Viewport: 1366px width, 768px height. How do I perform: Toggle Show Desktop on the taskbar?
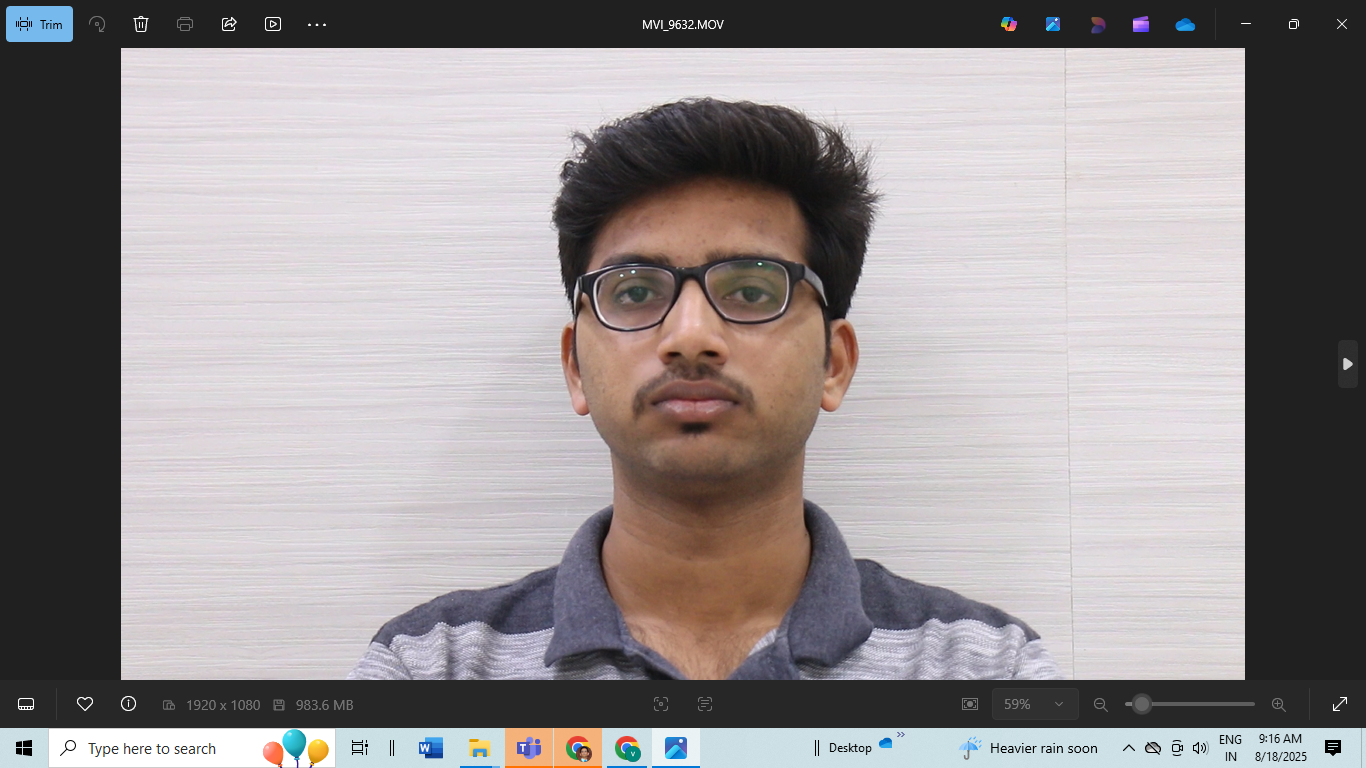coord(1362,748)
